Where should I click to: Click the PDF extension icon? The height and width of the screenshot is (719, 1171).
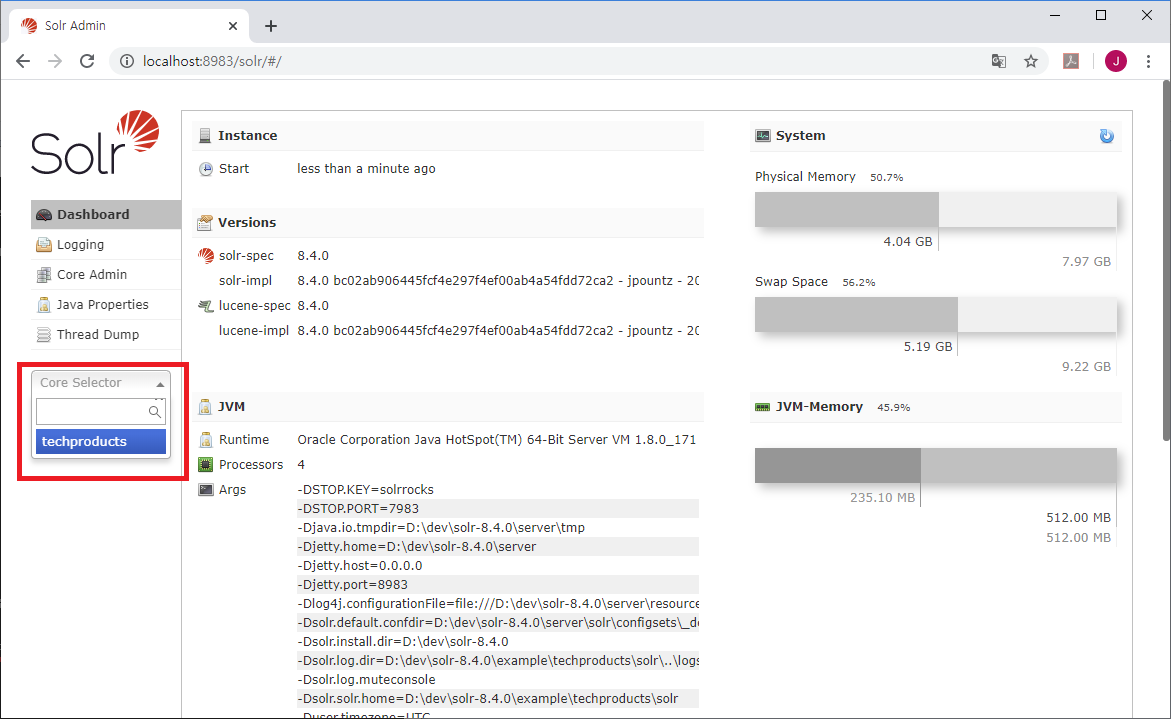pos(1071,61)
